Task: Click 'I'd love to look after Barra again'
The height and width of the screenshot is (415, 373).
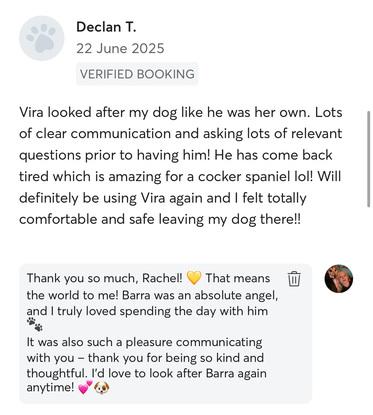Action: point(178,373)
